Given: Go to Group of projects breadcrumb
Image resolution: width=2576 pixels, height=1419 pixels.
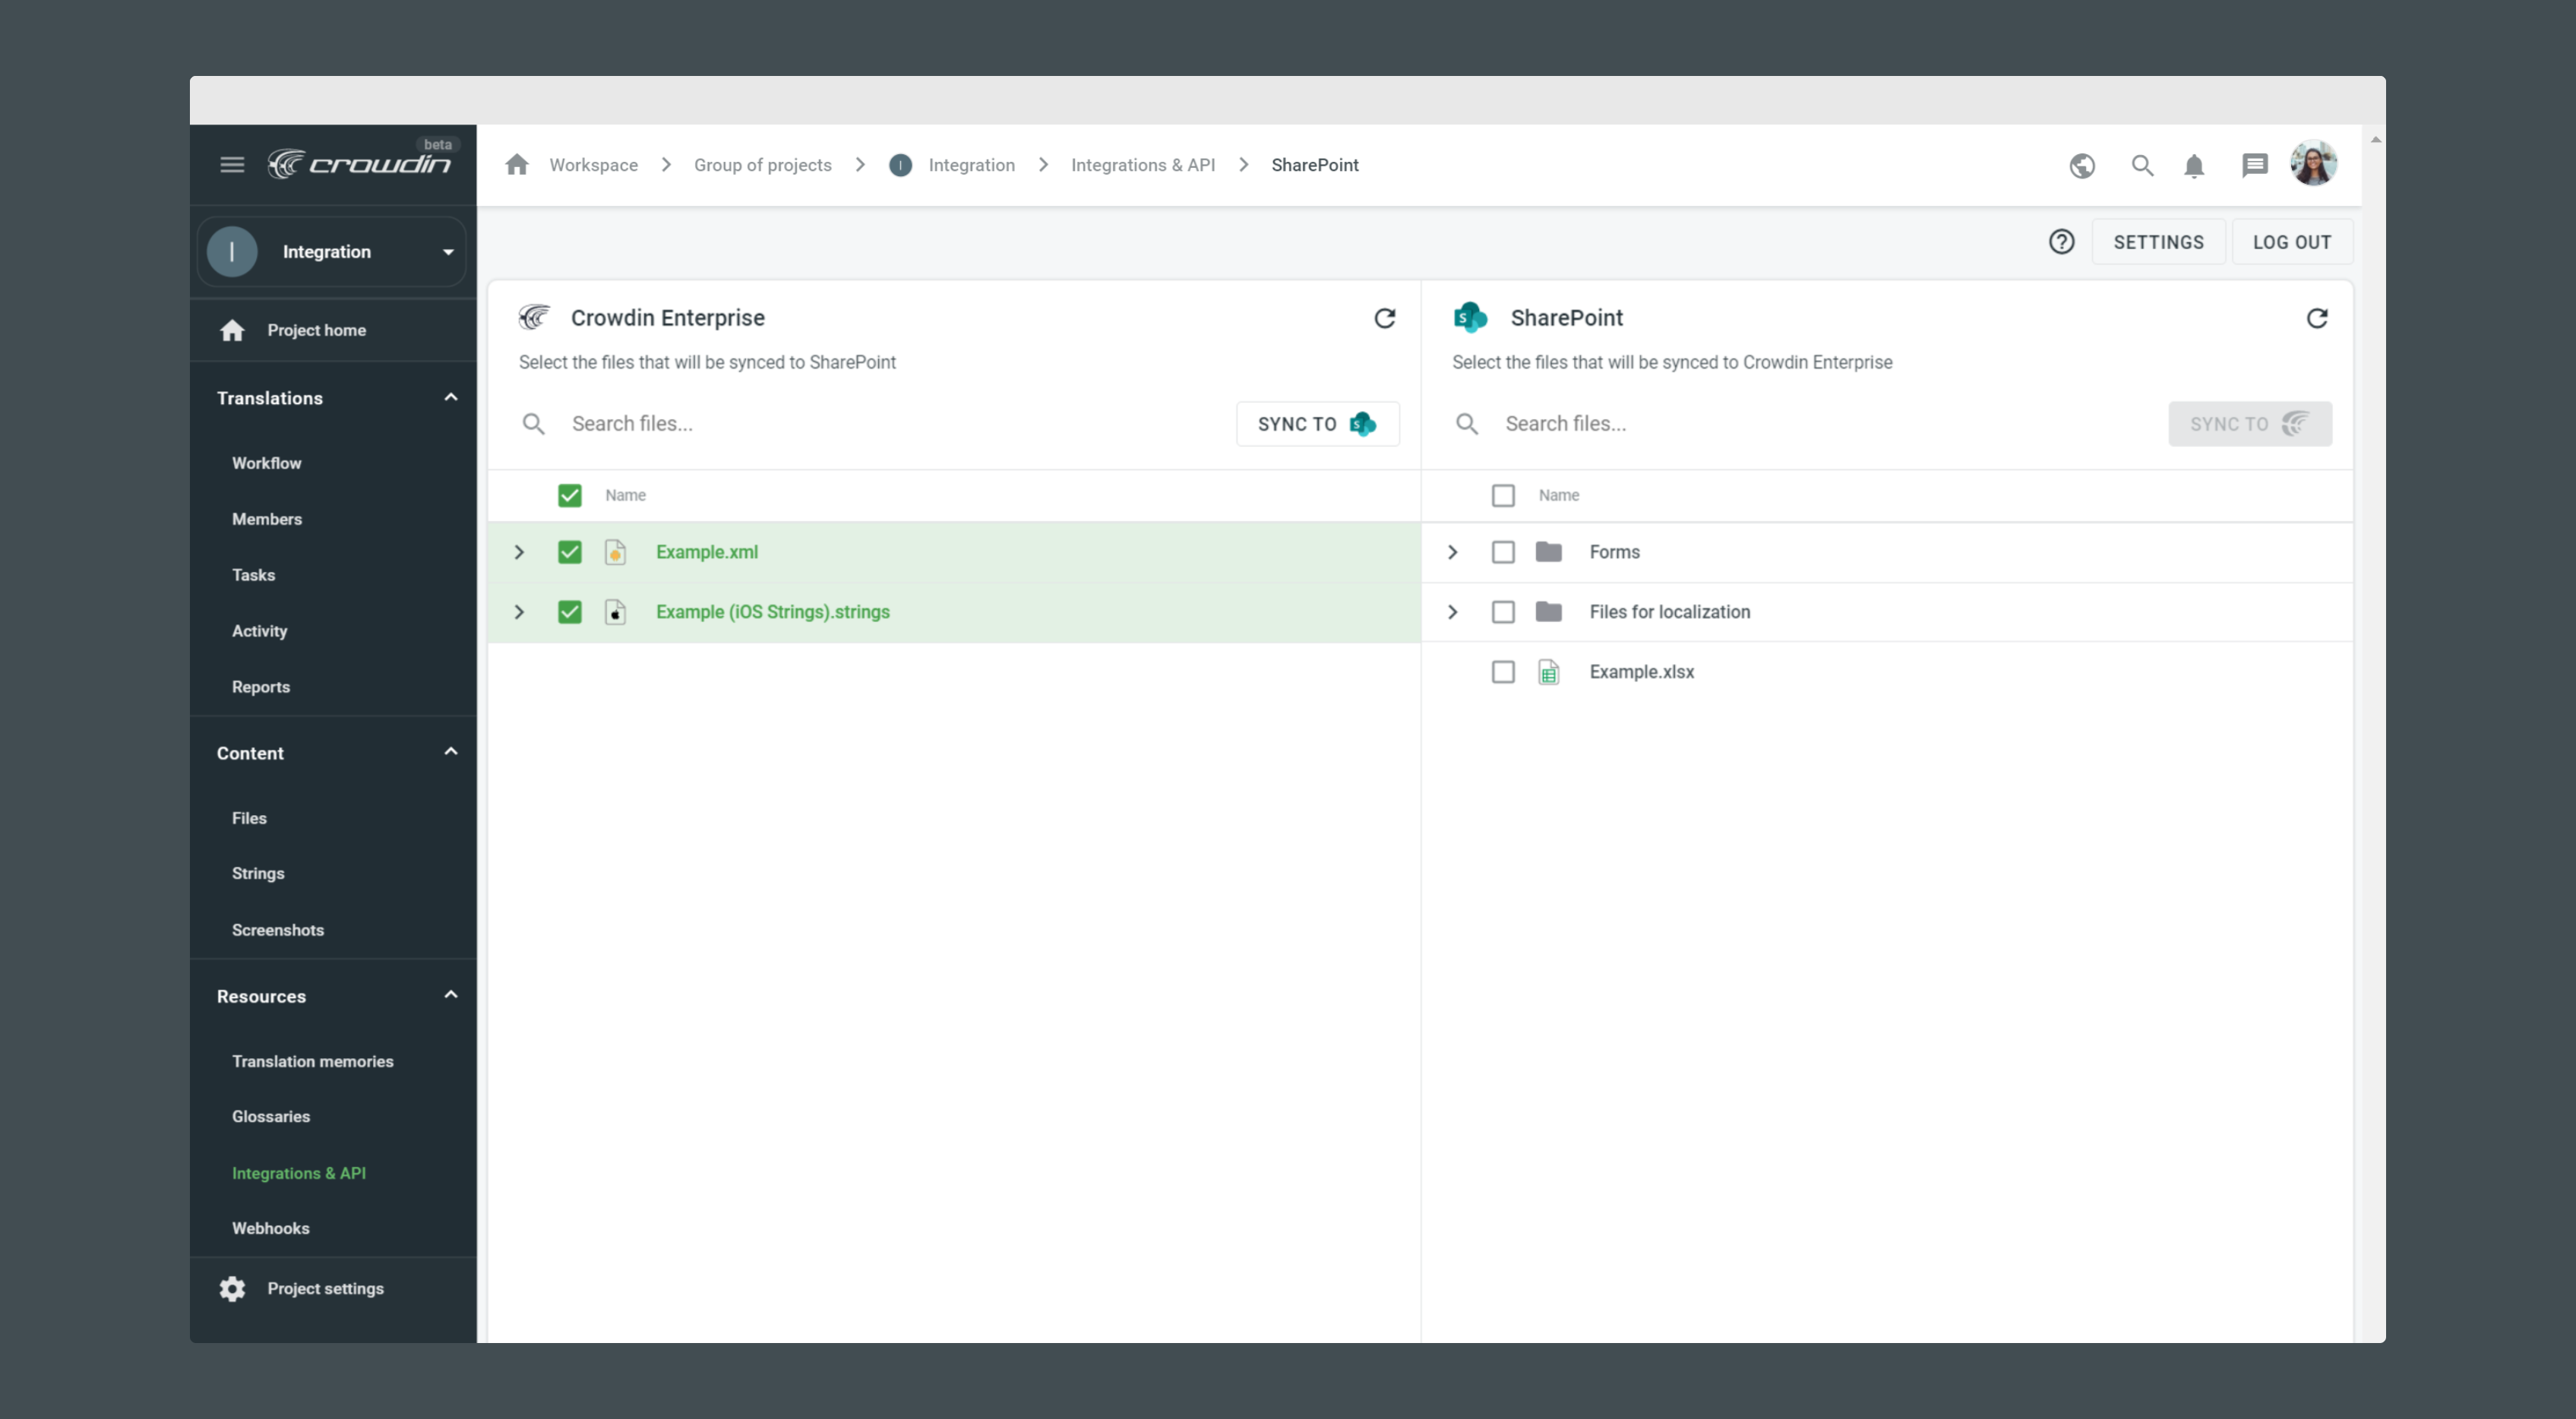Looking at the screenshot, I should (762, 165).
